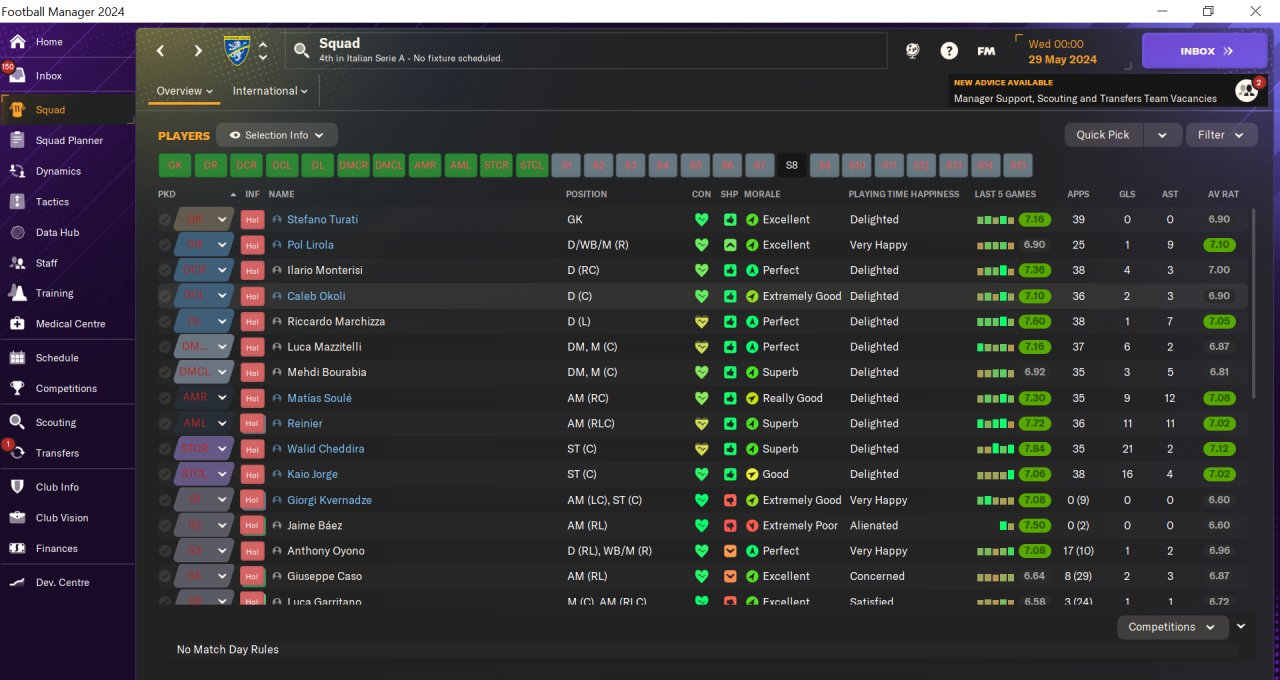Open the FM menu icon

click(x=986, y=51)
